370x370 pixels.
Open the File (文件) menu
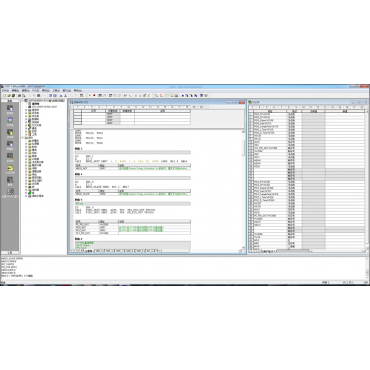point(5,90)
